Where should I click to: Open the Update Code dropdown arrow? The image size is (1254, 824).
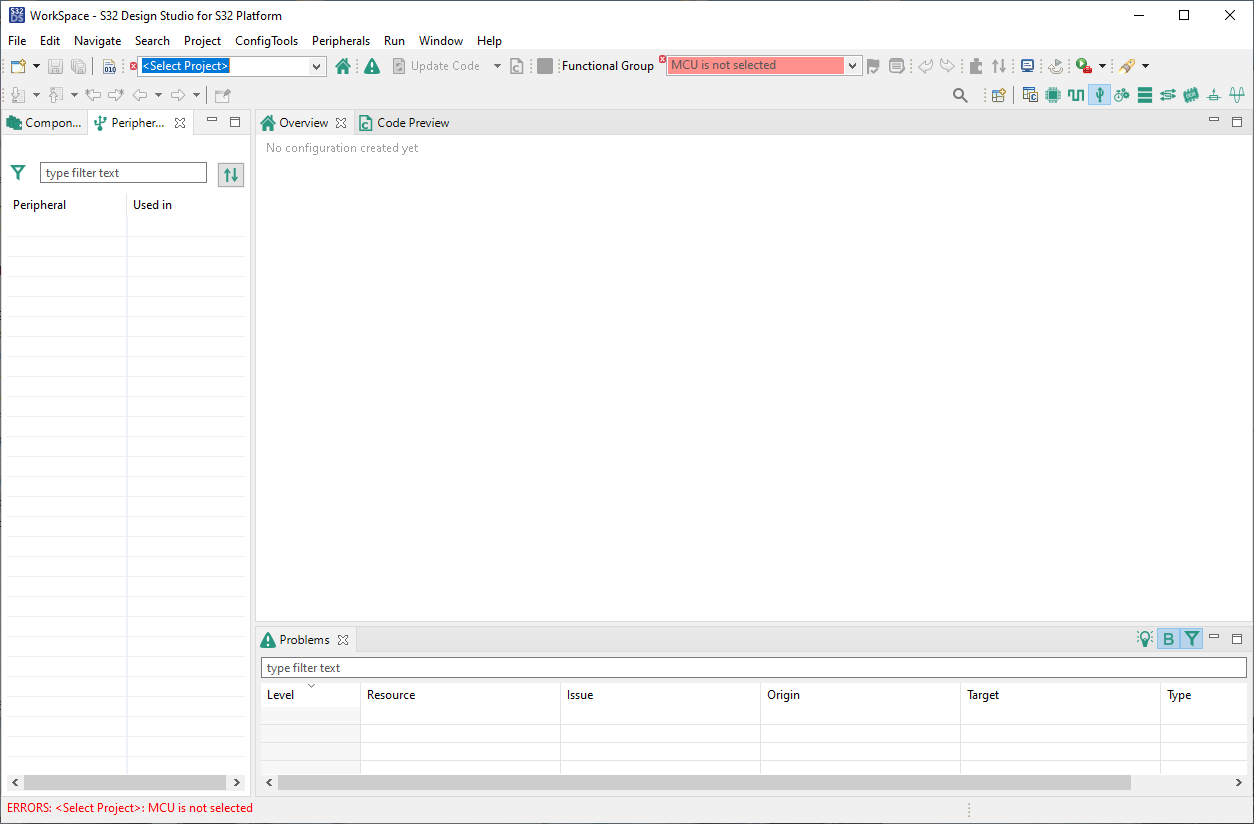(x=497, y=65)
